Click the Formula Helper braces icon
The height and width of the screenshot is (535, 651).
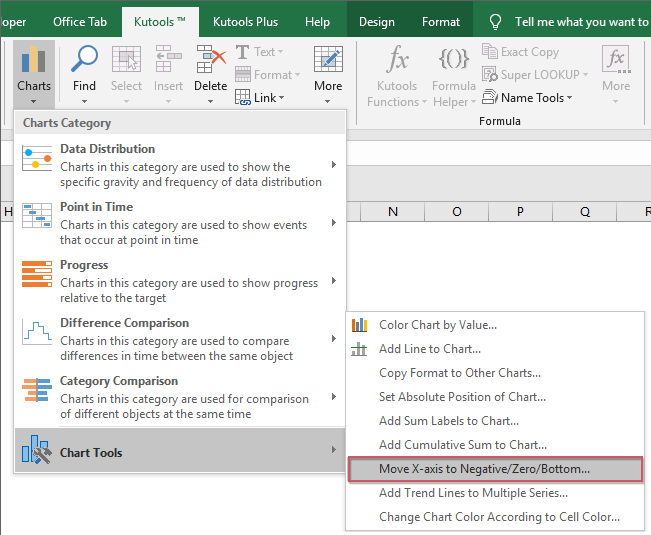(454, 60)
